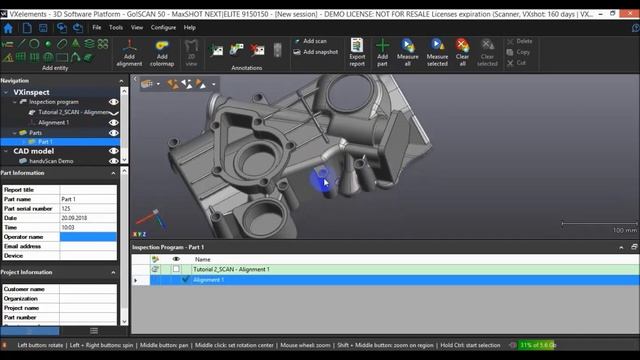Click the Email address field

tap(88, 246)
